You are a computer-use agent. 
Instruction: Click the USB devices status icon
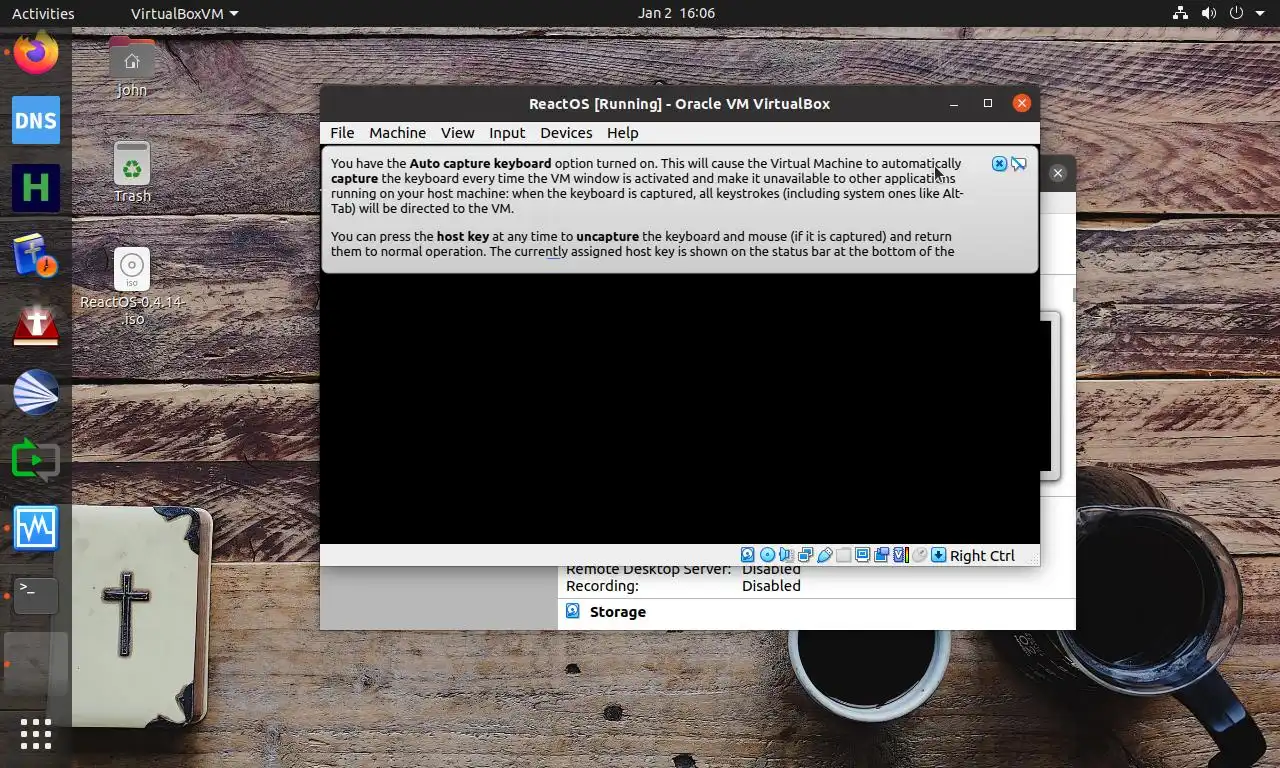(824, 555)
